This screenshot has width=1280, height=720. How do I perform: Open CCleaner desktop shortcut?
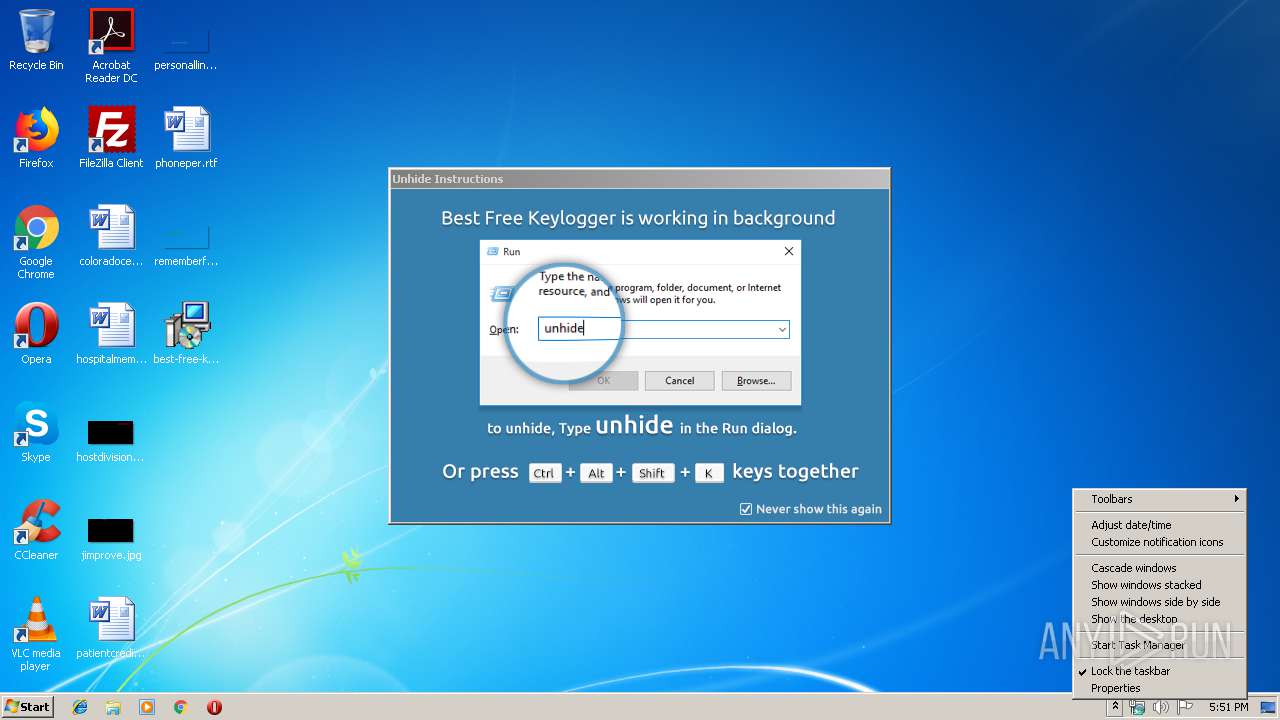[x=36, y=530]
